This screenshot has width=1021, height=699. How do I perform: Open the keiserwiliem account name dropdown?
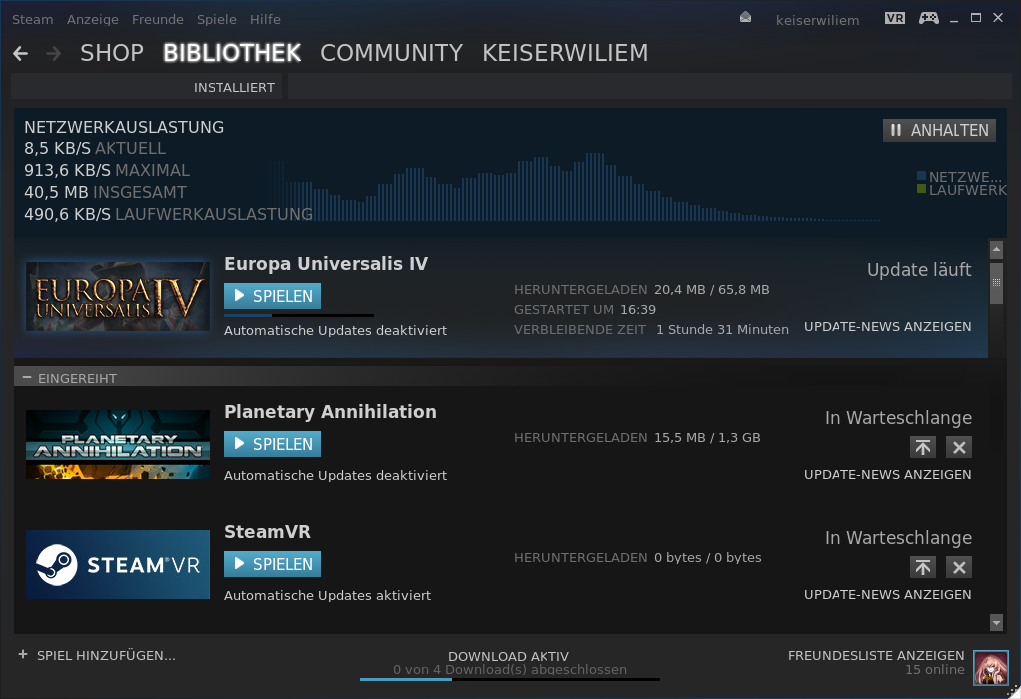click(x=817, y=20)
